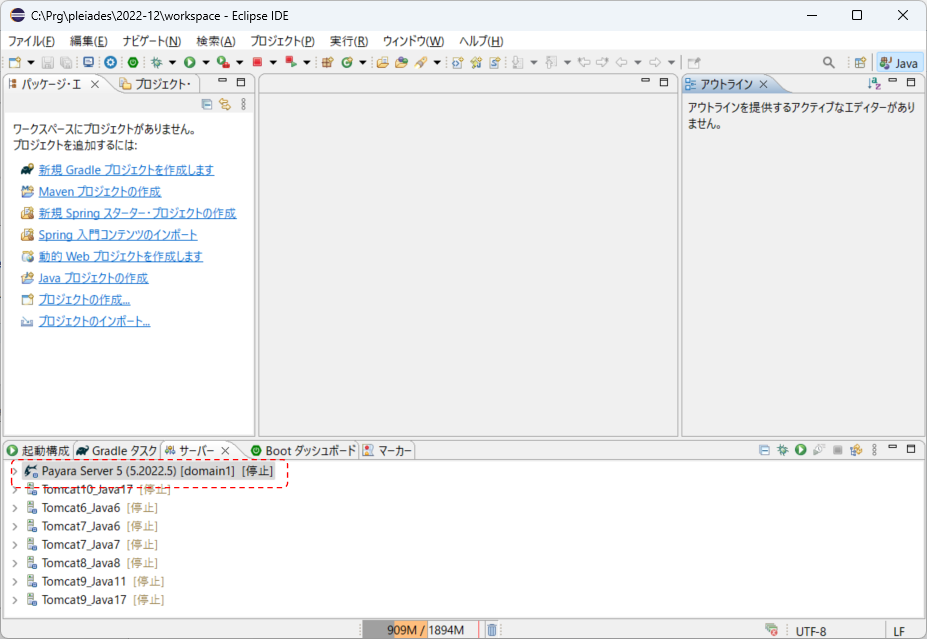The image size is (927, 639).
Task: Click the Forward navigation arrow icon
Action: pyautogui.click(x=655, y=62)
